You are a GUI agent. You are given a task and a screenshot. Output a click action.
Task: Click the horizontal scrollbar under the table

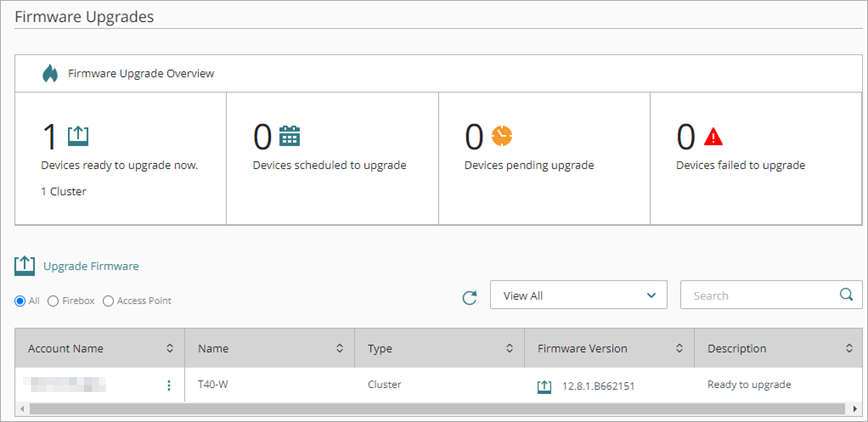pyautogui.click(x=400, y=410)
